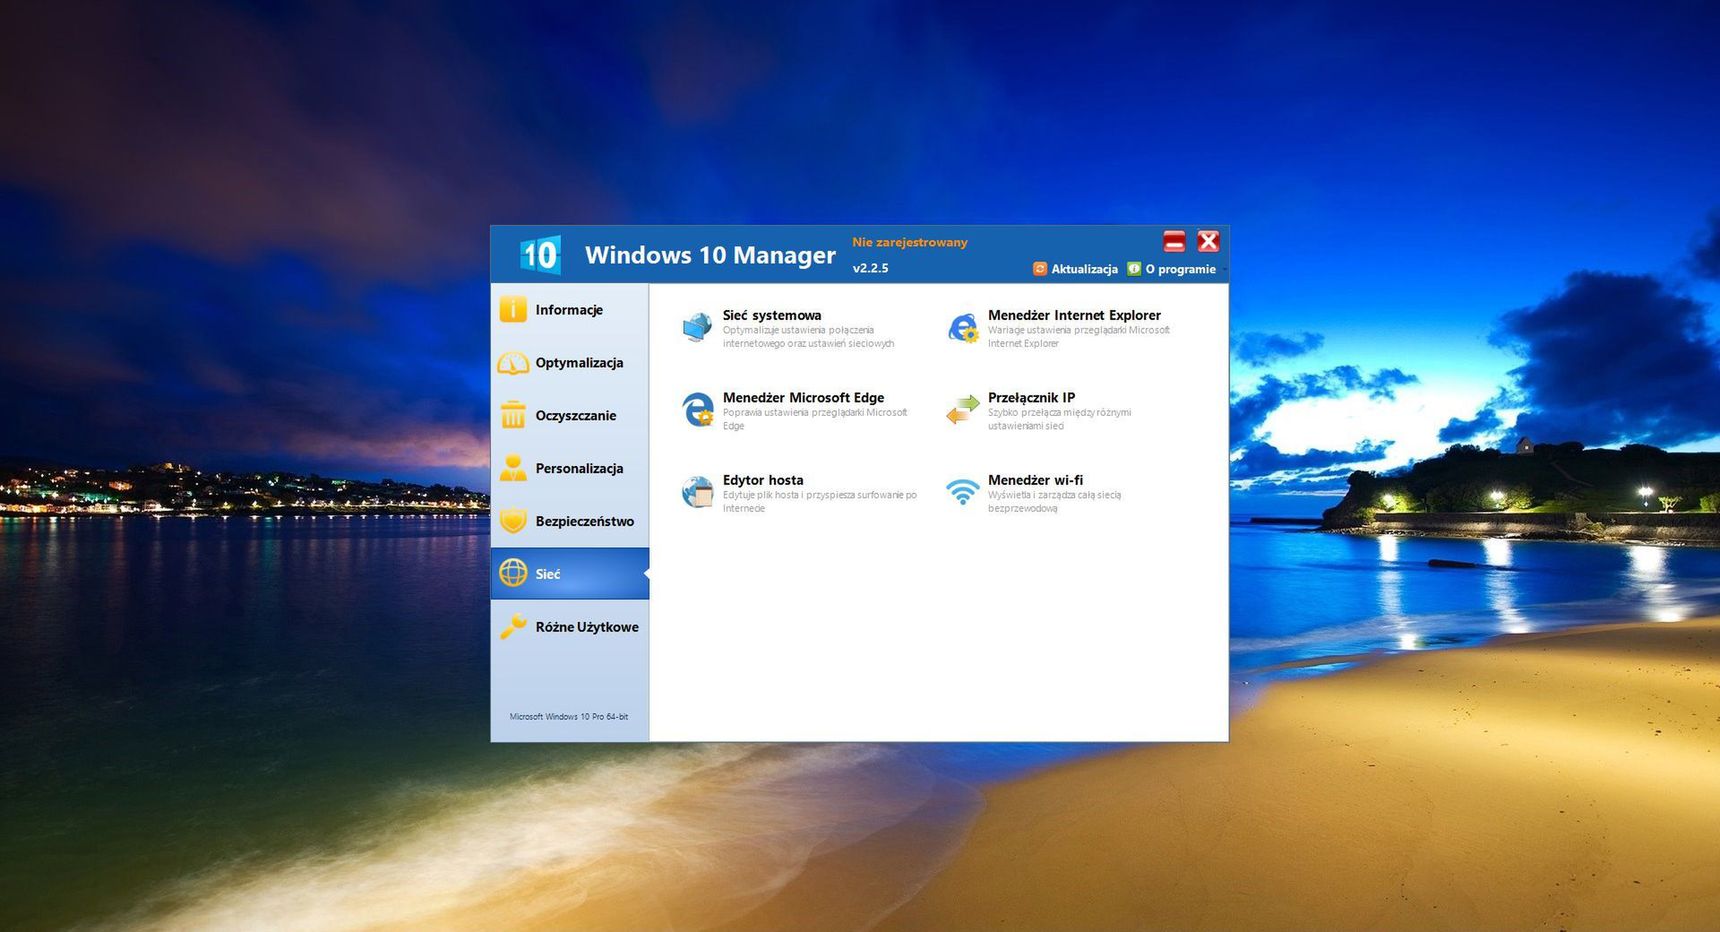The height and width of the screenshot is (932, 1720).
Task: Click the Menedżer wi-fi signal icon
Action: click(x=963, y=492)
